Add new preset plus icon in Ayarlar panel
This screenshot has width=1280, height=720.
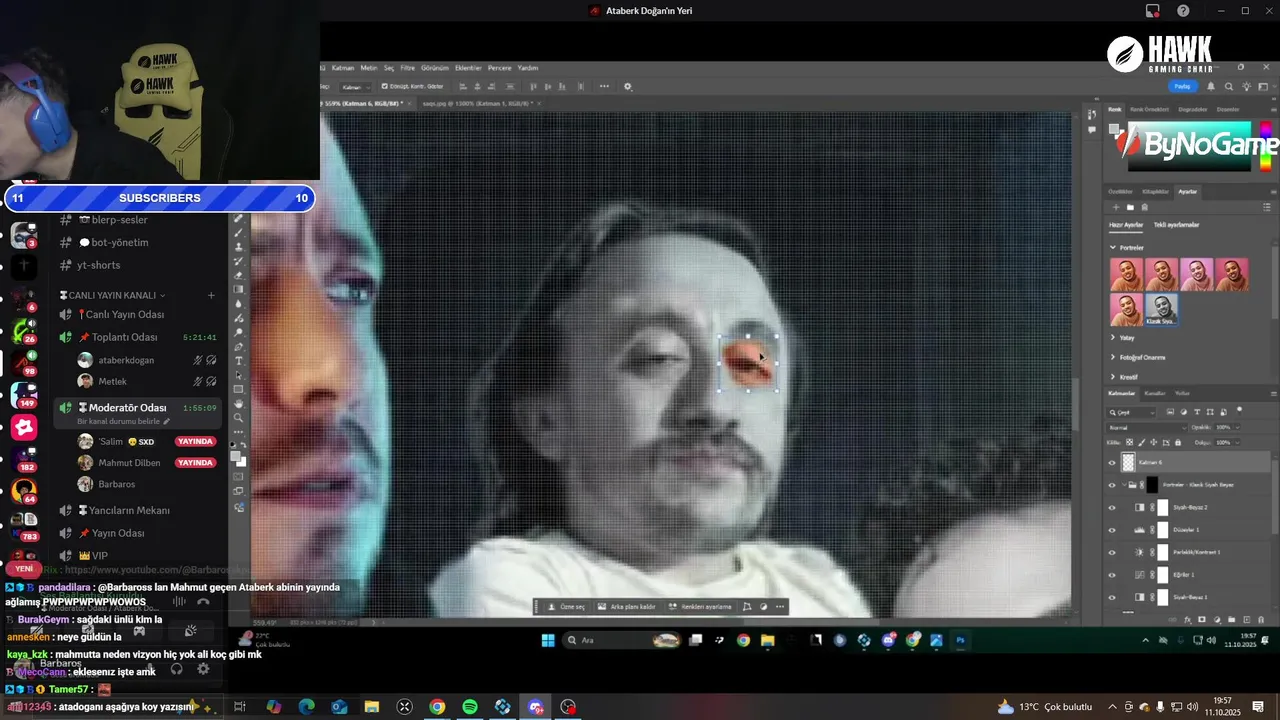tap(1116, 208)
